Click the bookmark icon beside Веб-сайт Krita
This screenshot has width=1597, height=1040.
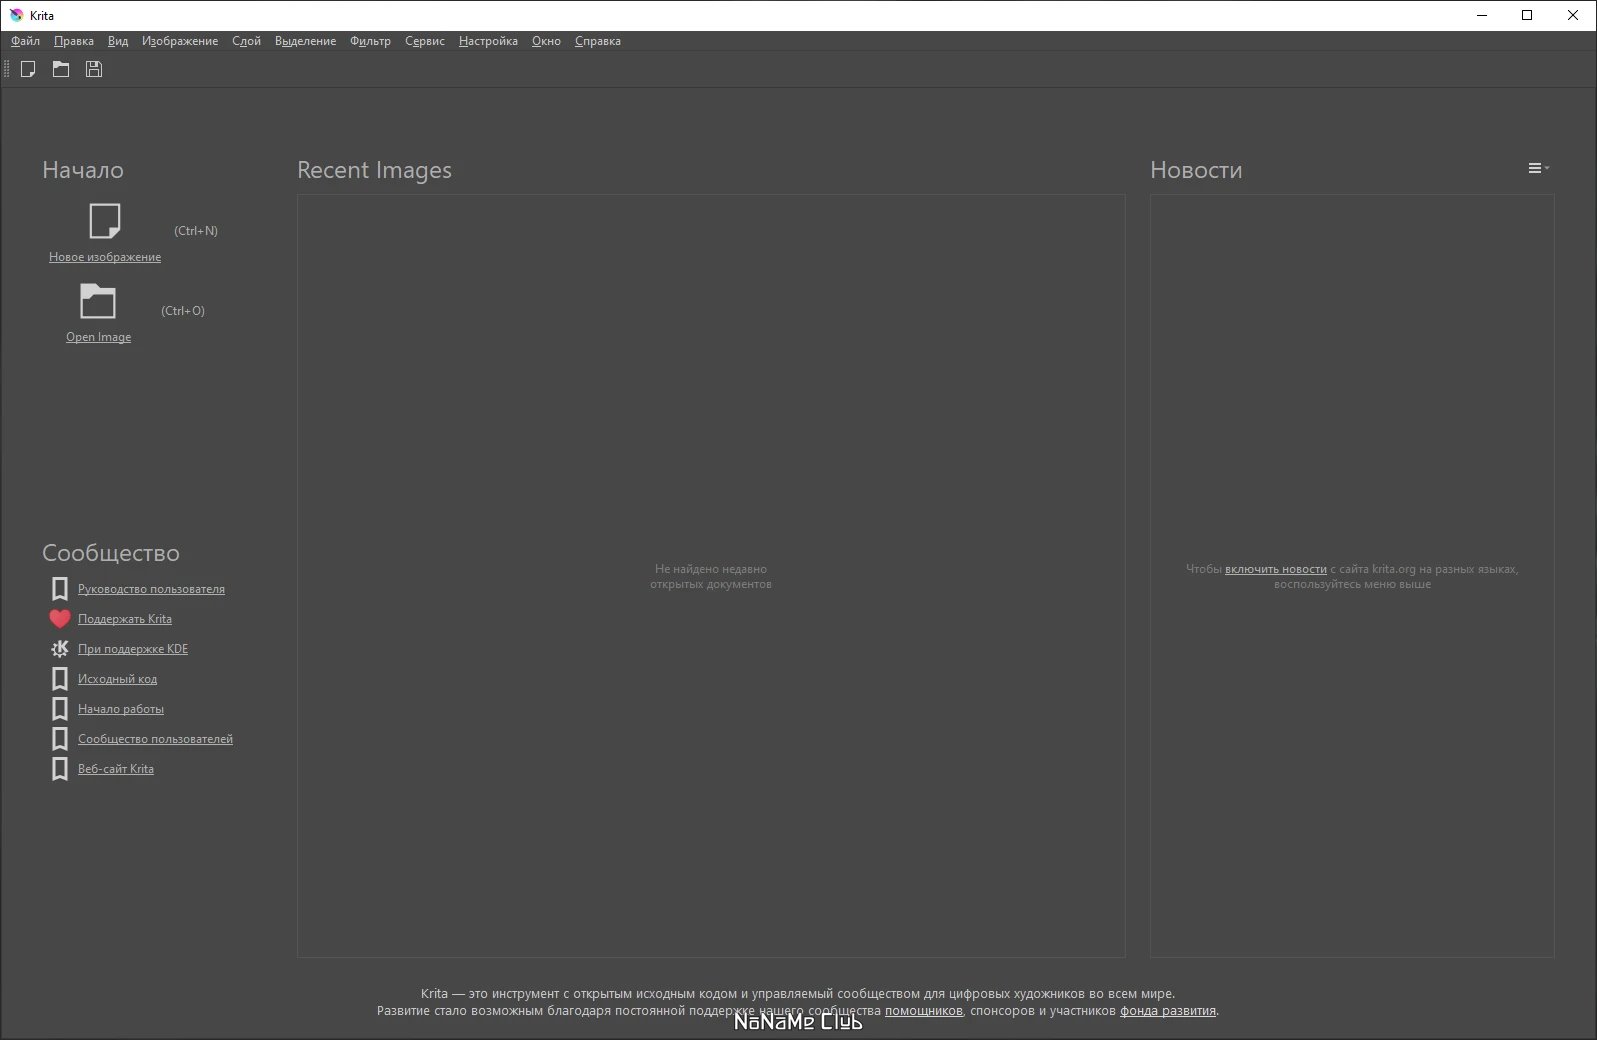[x=60, y=769]
